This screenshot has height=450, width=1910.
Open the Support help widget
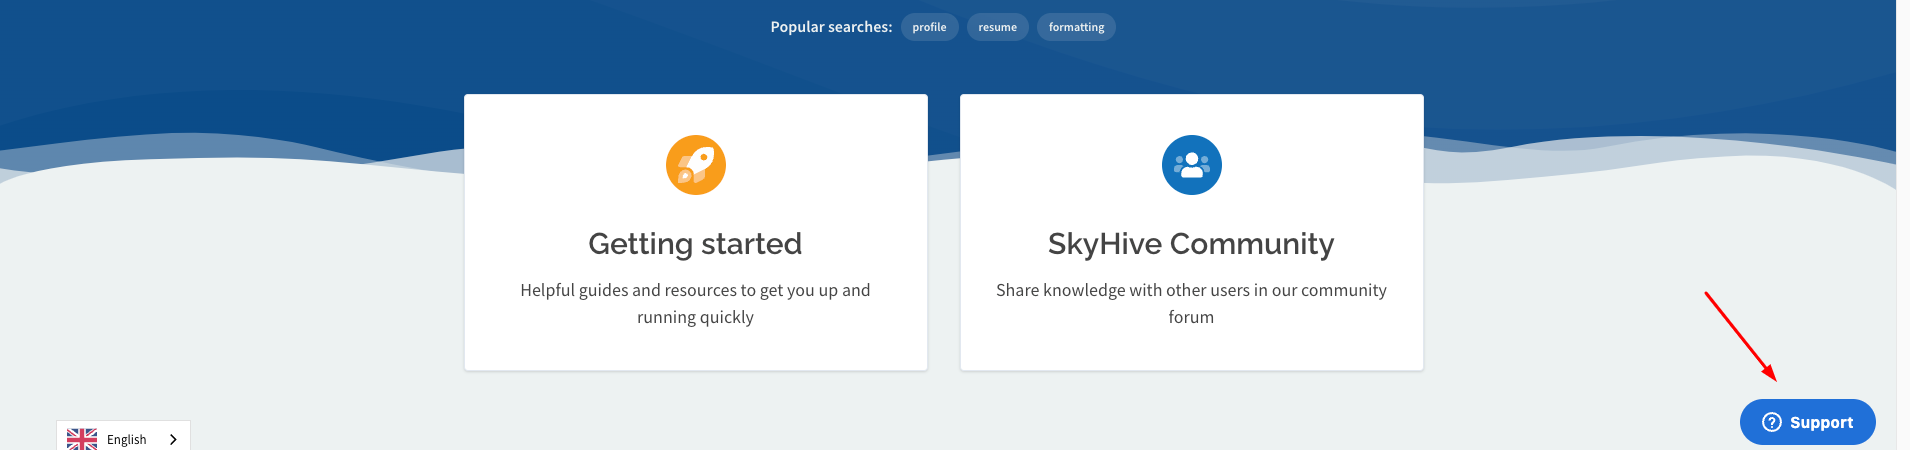tap(1807, 422)
